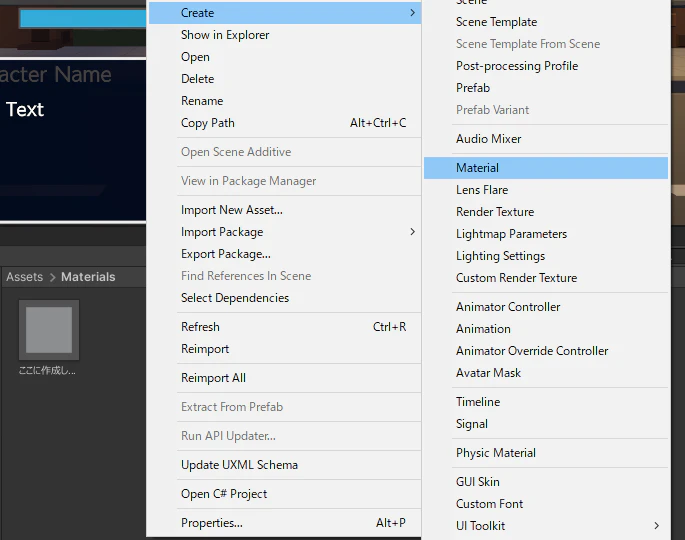Screen dimensions: 685x540
Task: Select Scene Template in Create submenu
Action: (546, 22)
